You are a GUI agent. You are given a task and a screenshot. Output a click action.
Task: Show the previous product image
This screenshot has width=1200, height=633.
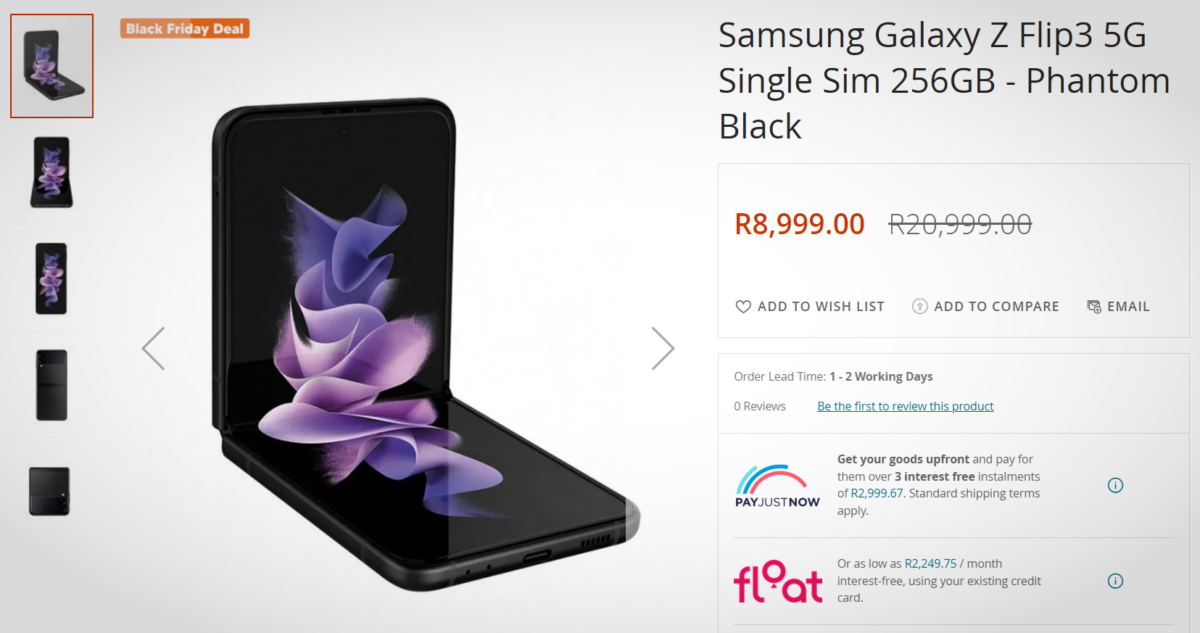pyautogui.click(x=153, y=348)
